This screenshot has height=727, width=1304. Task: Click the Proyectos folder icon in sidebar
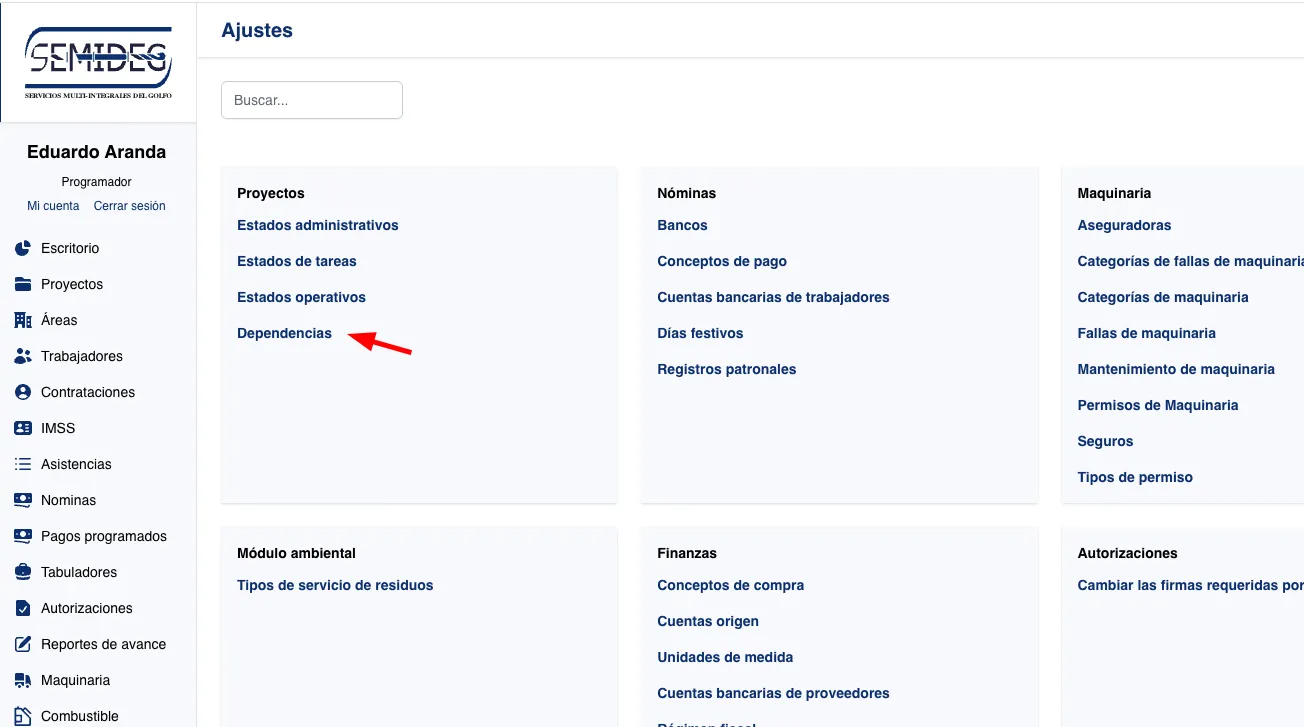tap(23, 284)
